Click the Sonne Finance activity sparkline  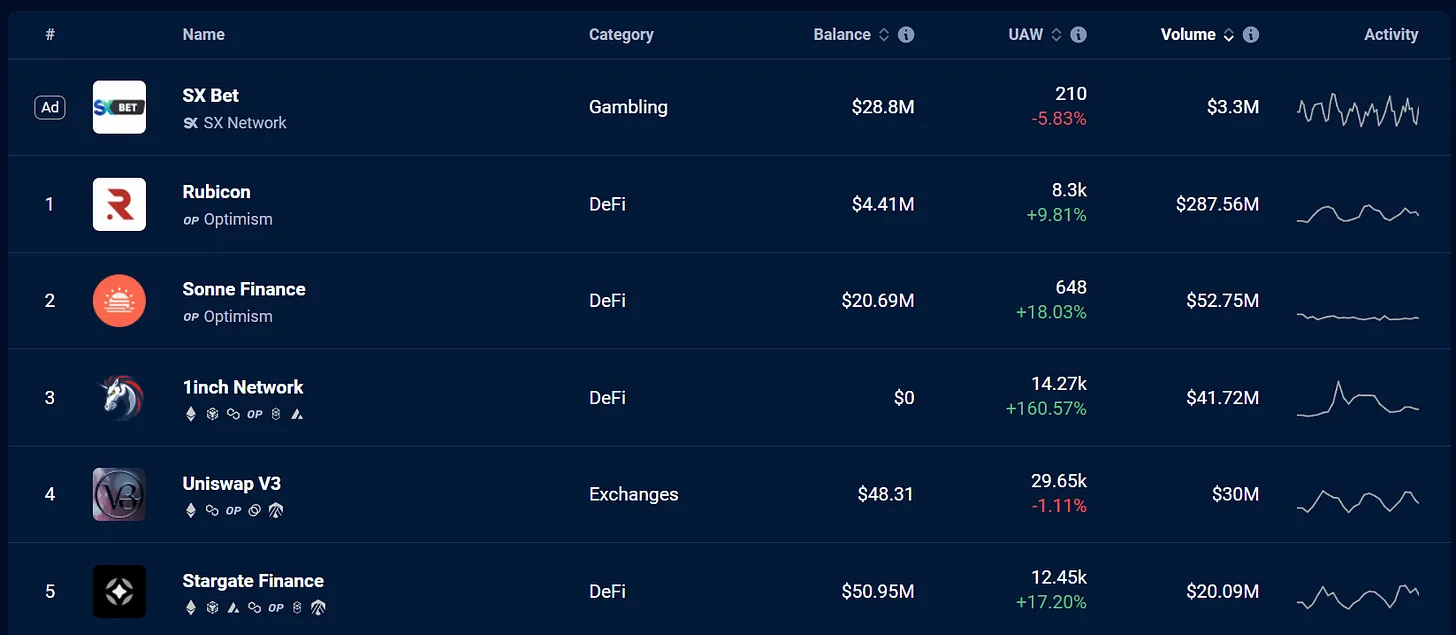[x=1358, y=317]
